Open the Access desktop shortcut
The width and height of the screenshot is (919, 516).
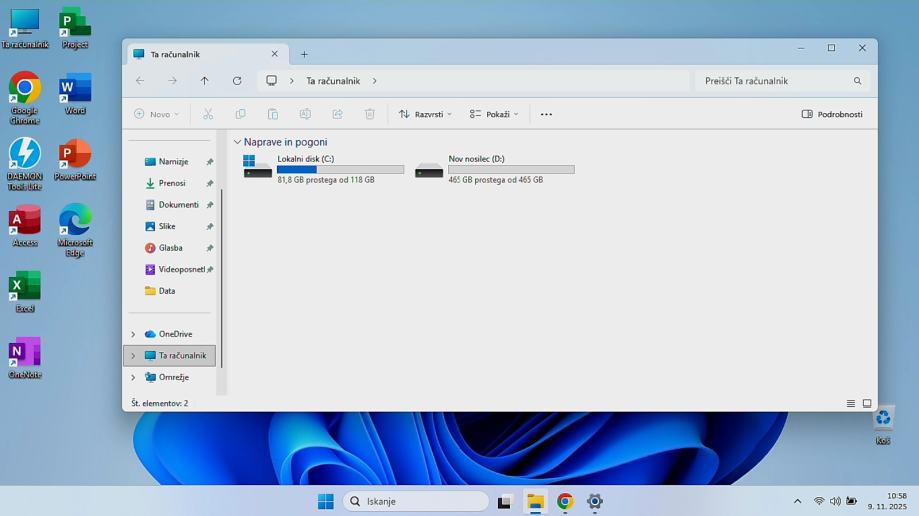tap(25, 226)
